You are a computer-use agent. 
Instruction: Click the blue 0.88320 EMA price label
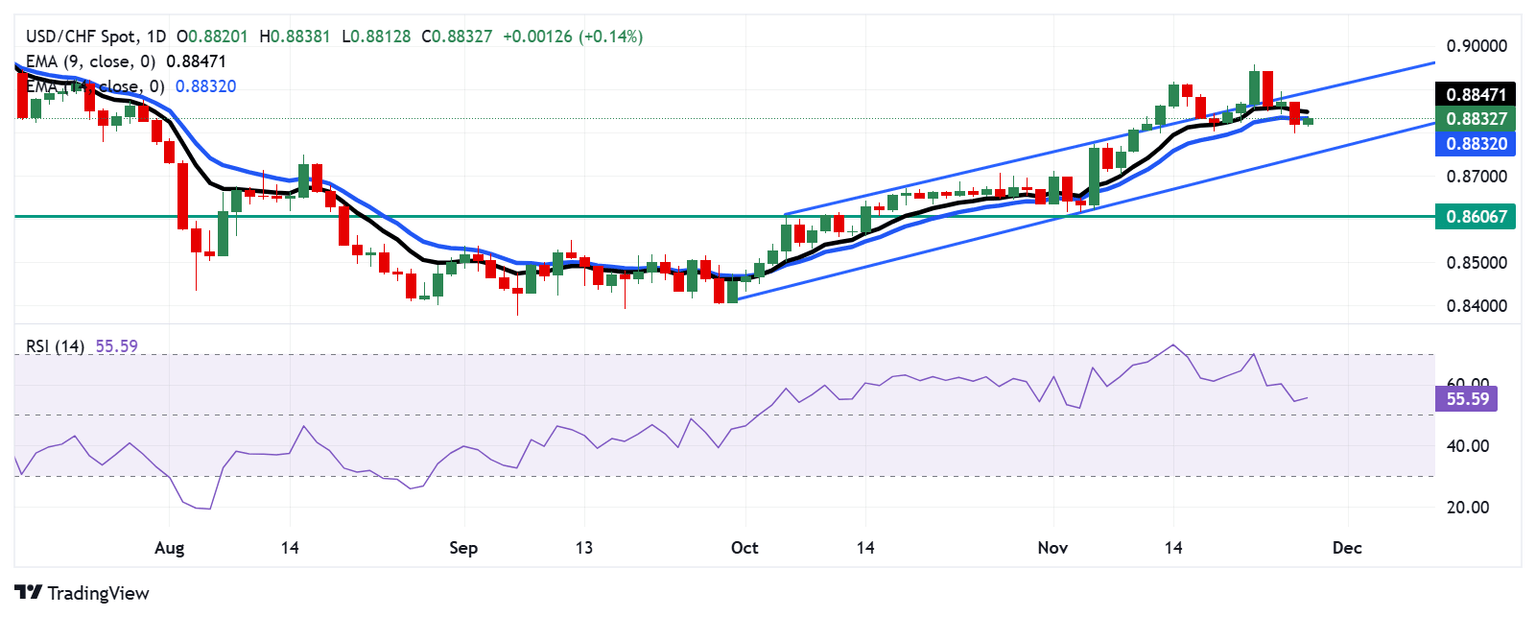[x=1476, y=143]
